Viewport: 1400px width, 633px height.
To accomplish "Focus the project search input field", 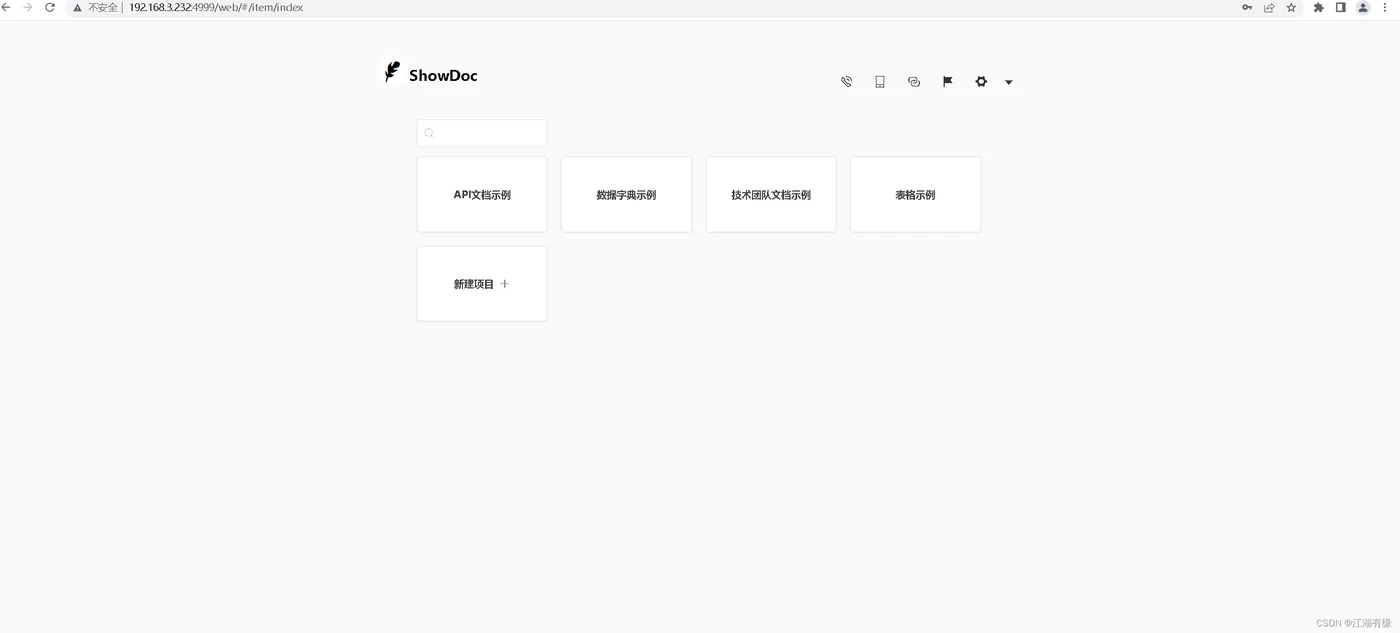I will click(482, 133).
